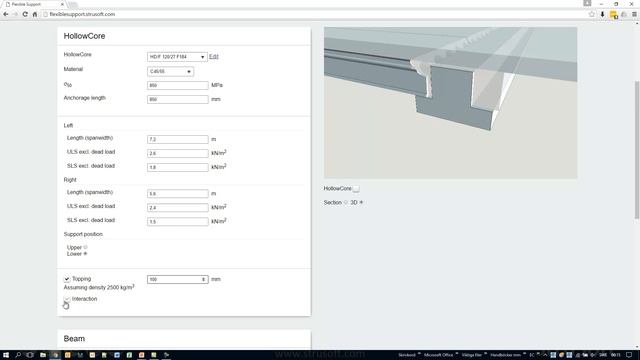The image size is (640, 360).
Task: Click the address bar URL
Action: click(82, 14)
